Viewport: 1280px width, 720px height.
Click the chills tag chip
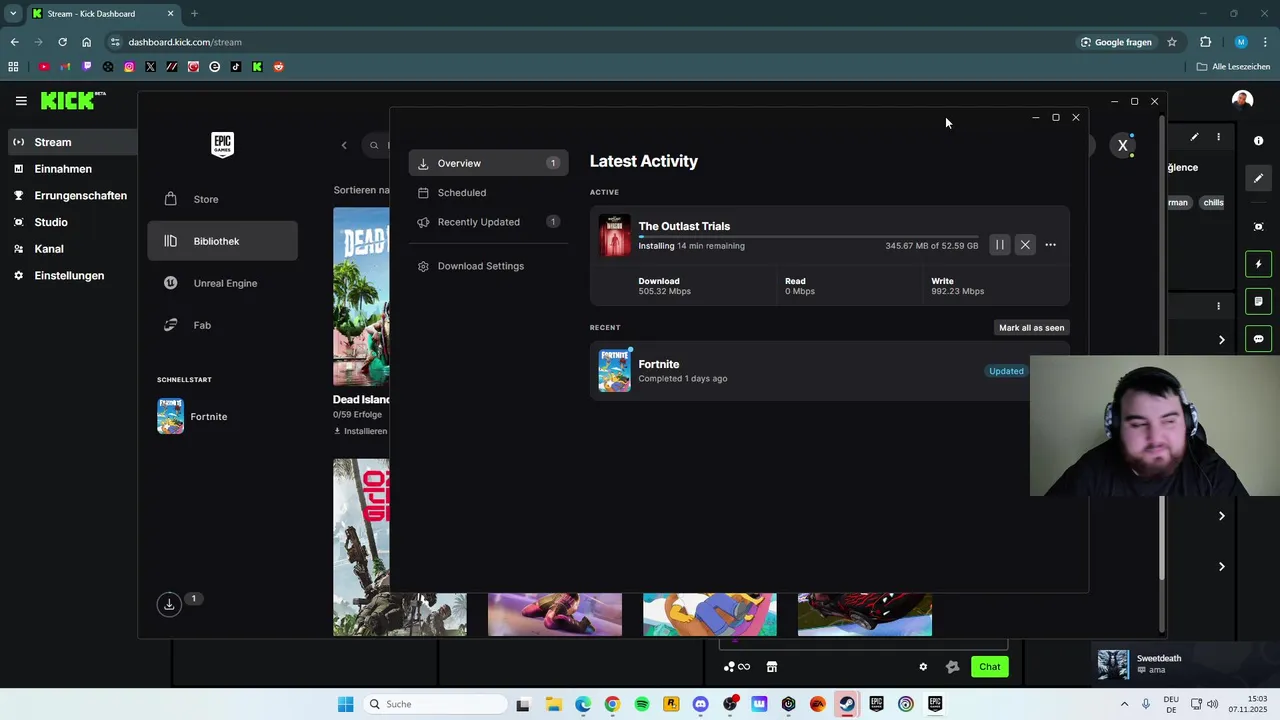(1213, 202)
